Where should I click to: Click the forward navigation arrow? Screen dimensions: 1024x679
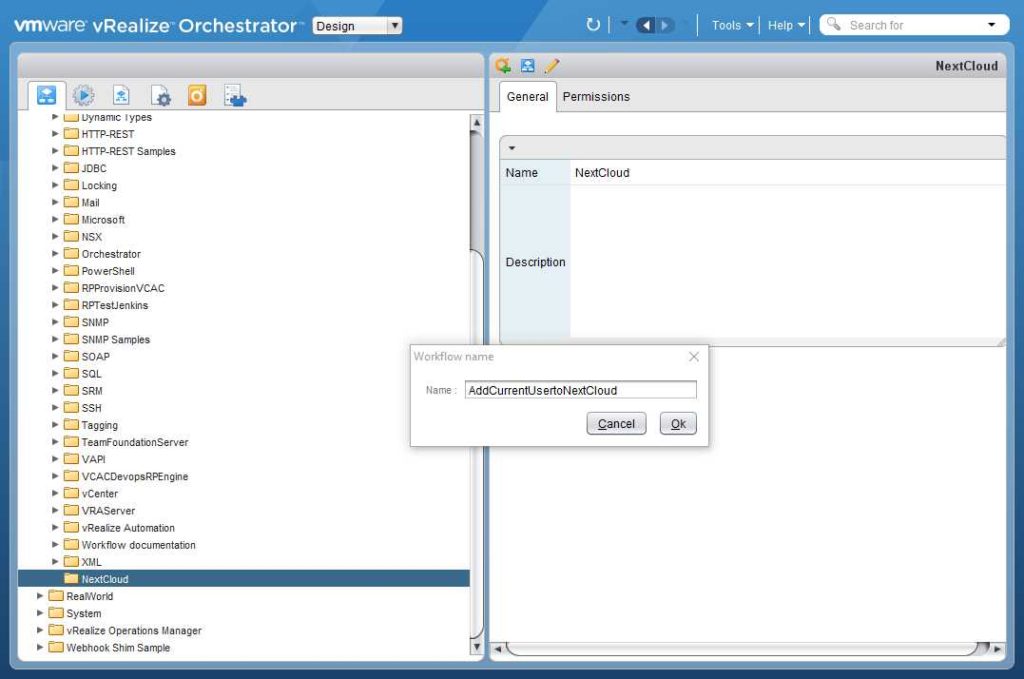(665, 25)
